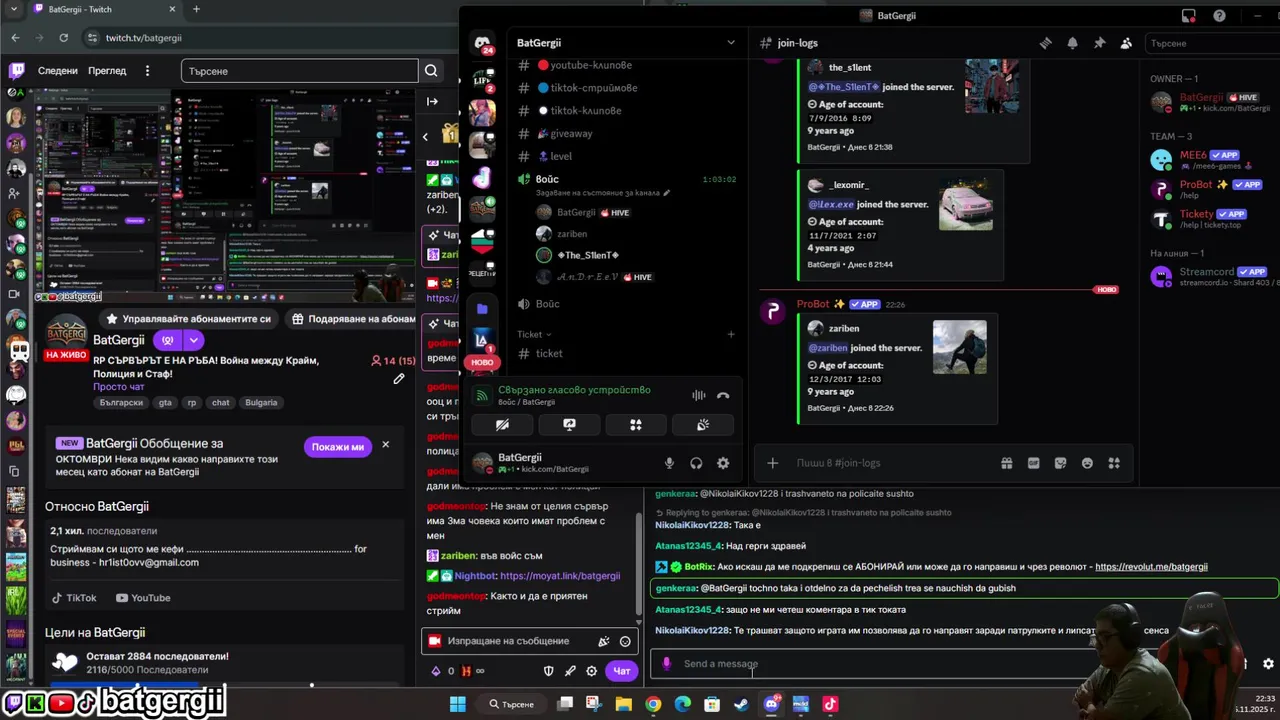Open emoji picker in Discord message bar
This screenshot has width=1280, height=720.
click(x=1087, y=463)
